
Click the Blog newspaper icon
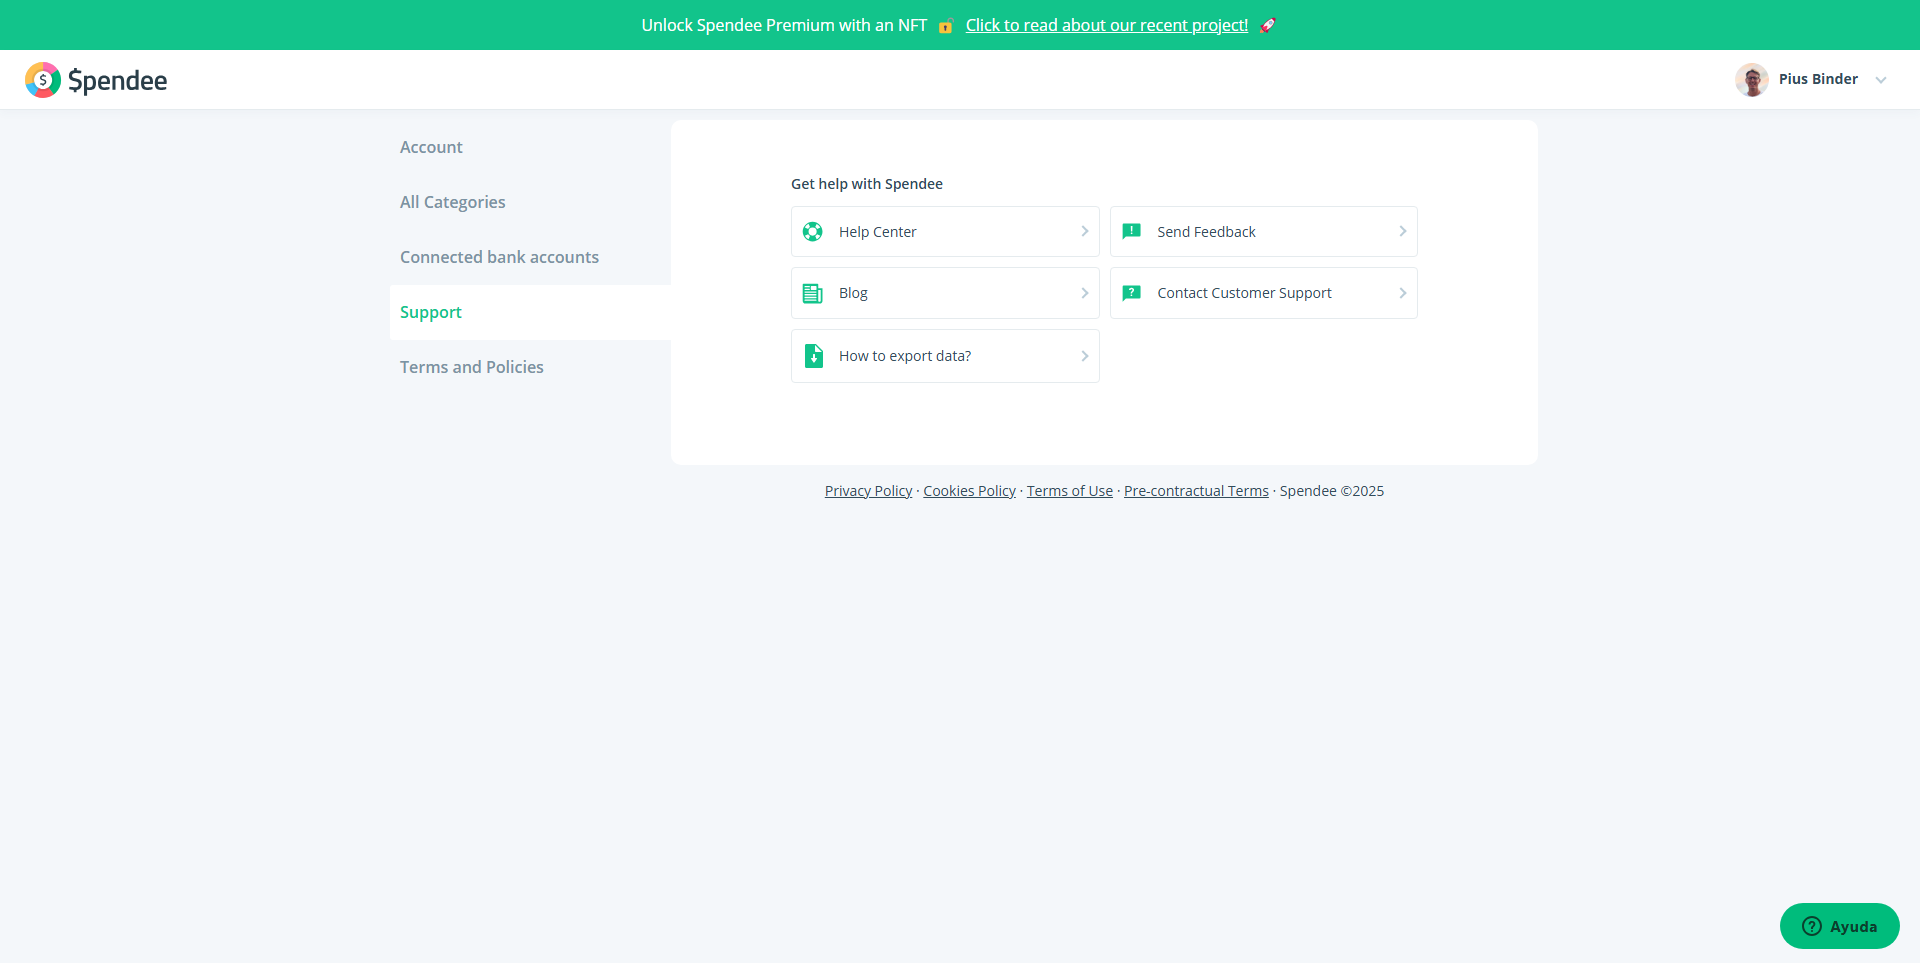point(813,293)
